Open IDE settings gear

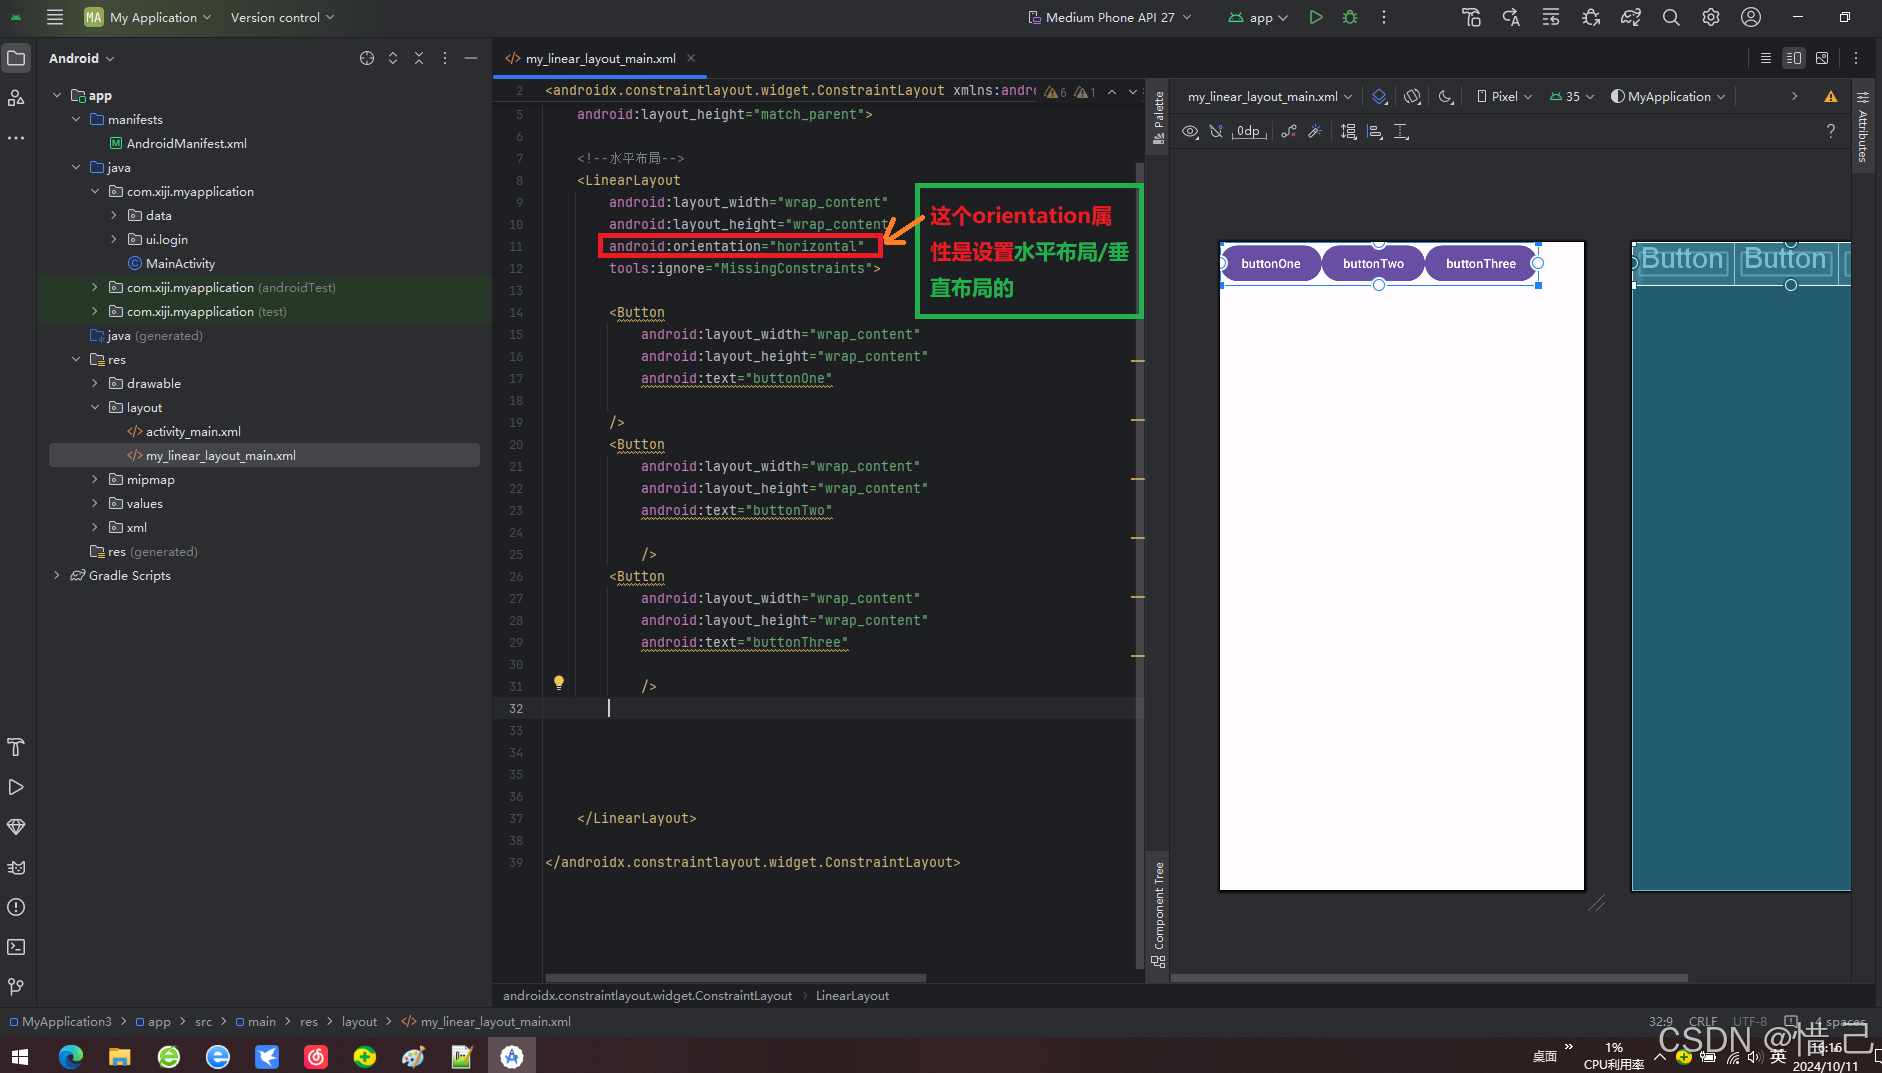(1711, 17)
